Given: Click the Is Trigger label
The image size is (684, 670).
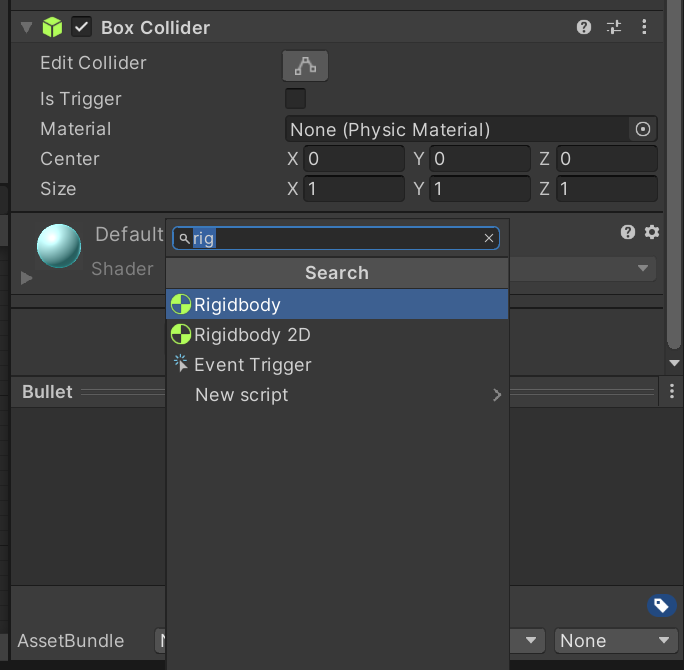Looking at the screenshot, I should 81,99.
